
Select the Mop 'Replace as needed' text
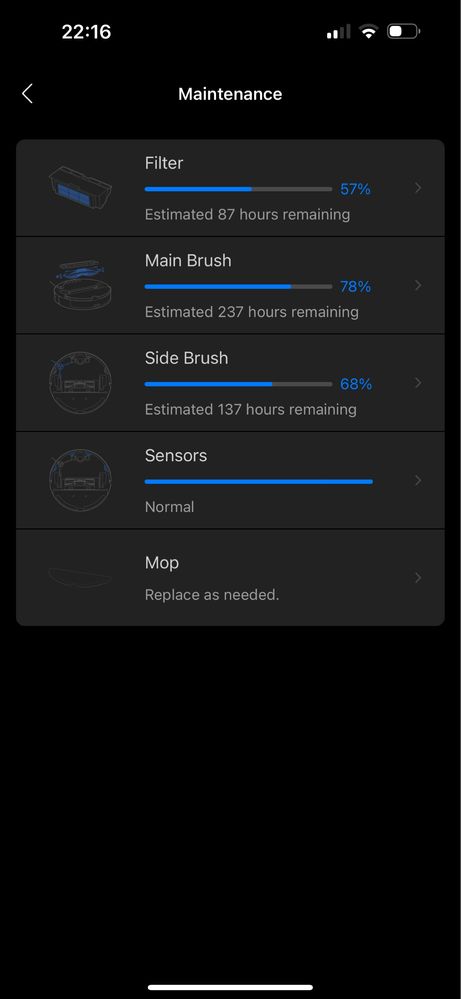tap(212, 595)
